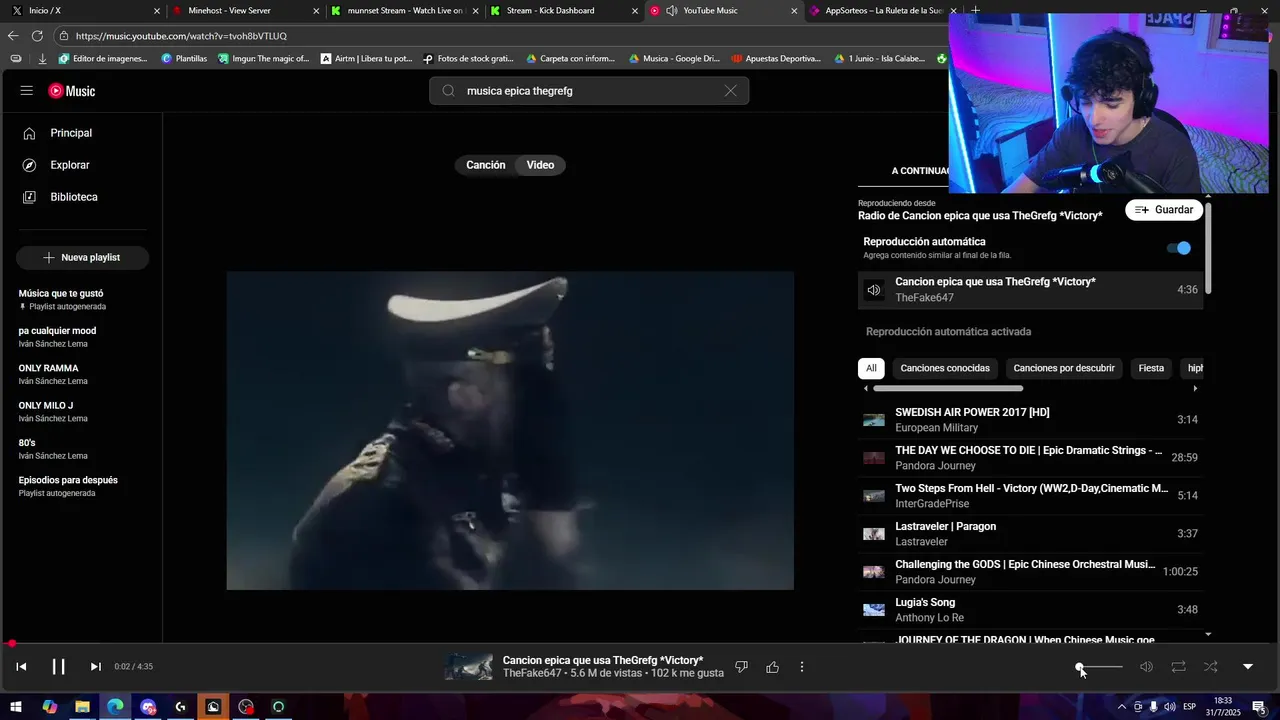
Task: Click the playing music video
Action: point(510,430)
